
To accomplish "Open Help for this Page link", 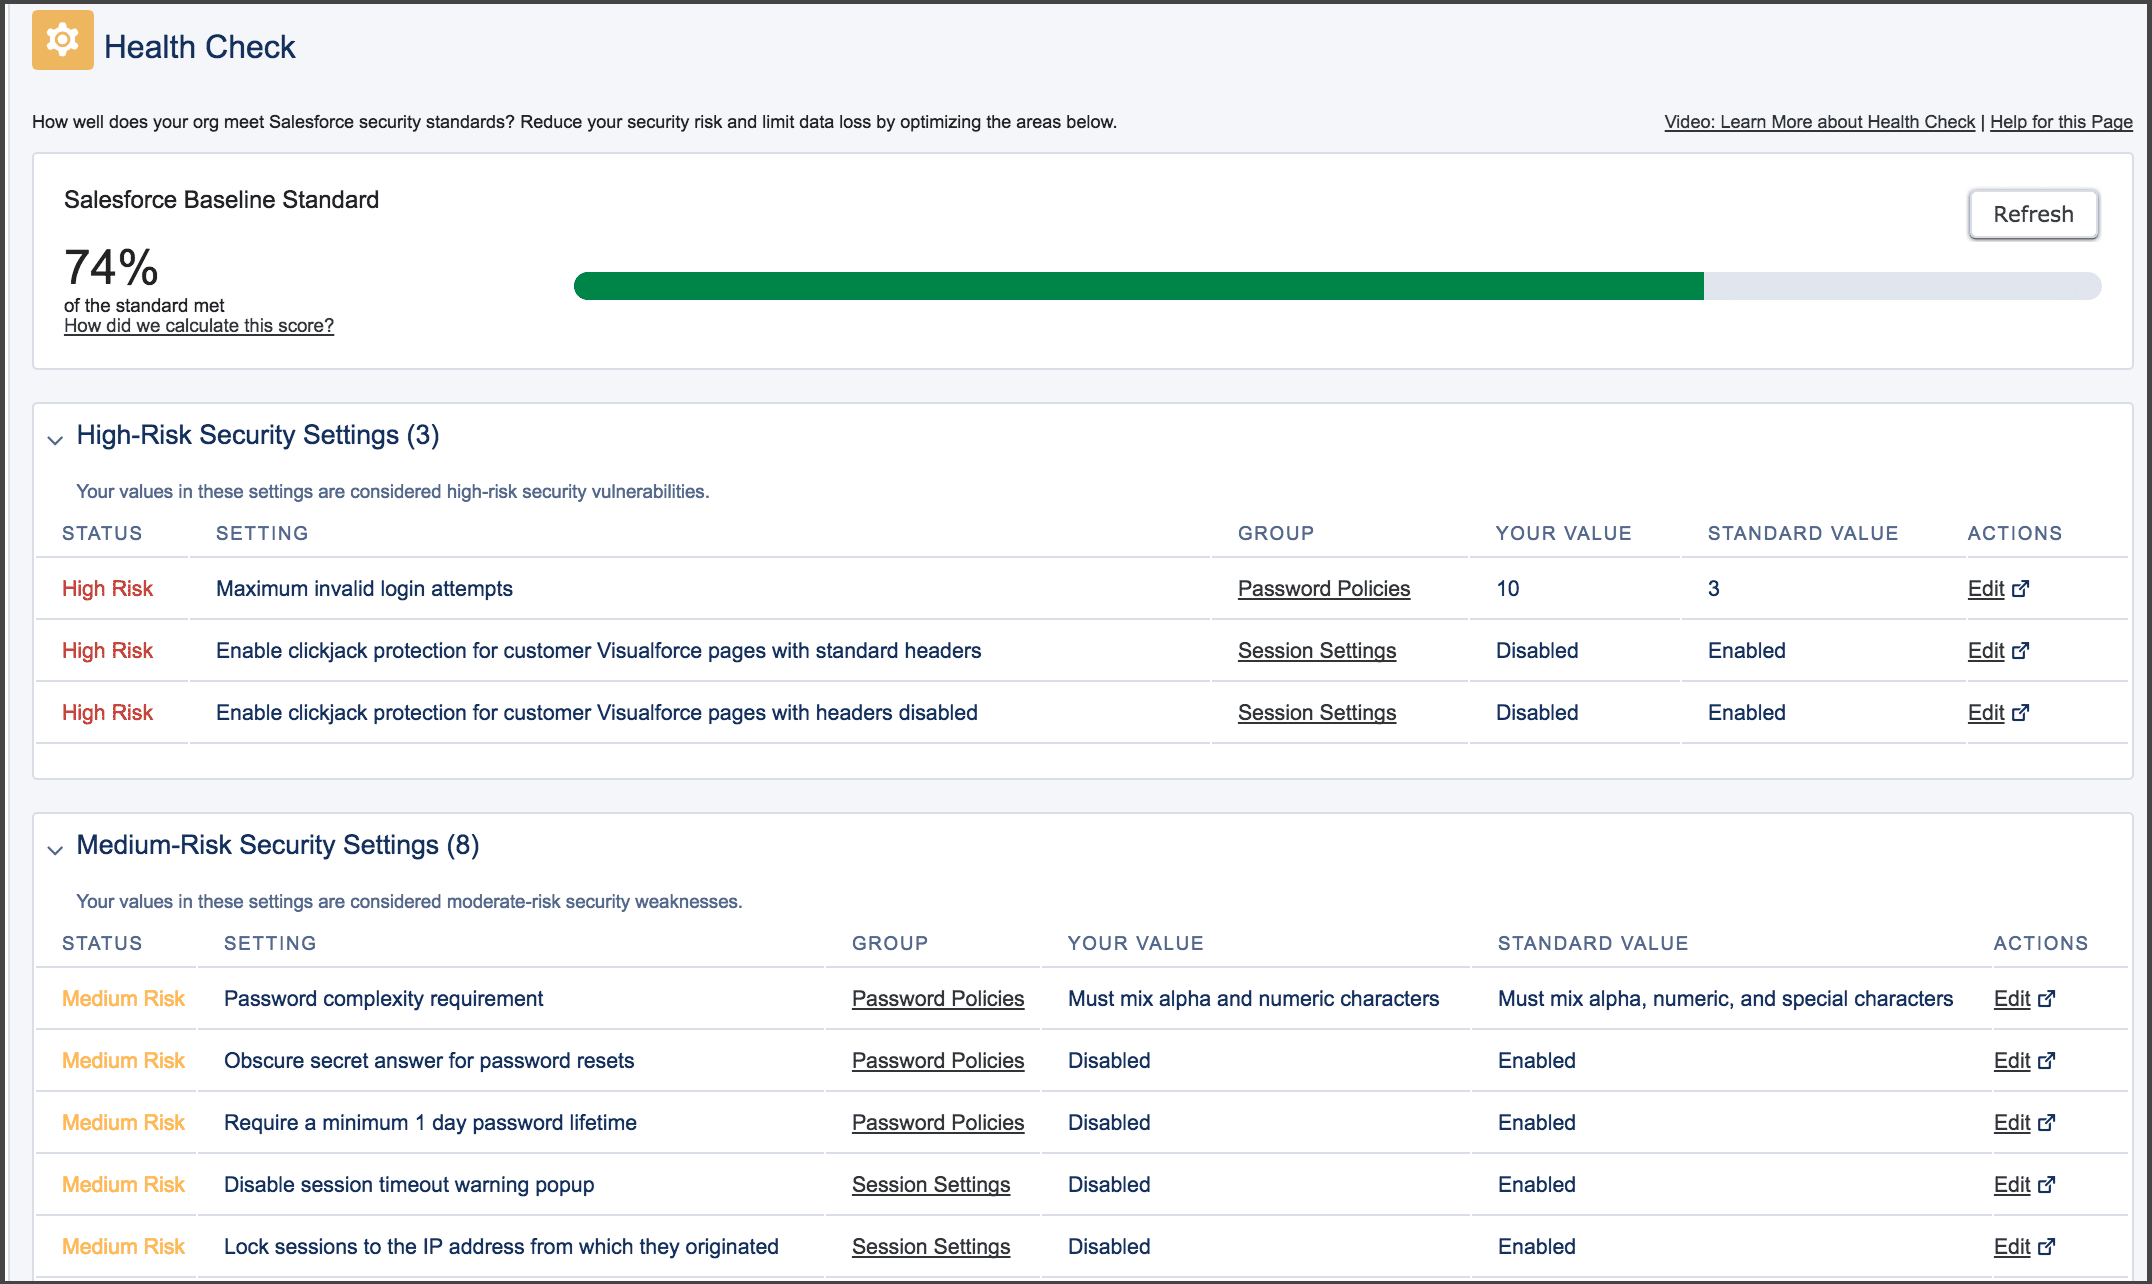I will point(2061,122).
